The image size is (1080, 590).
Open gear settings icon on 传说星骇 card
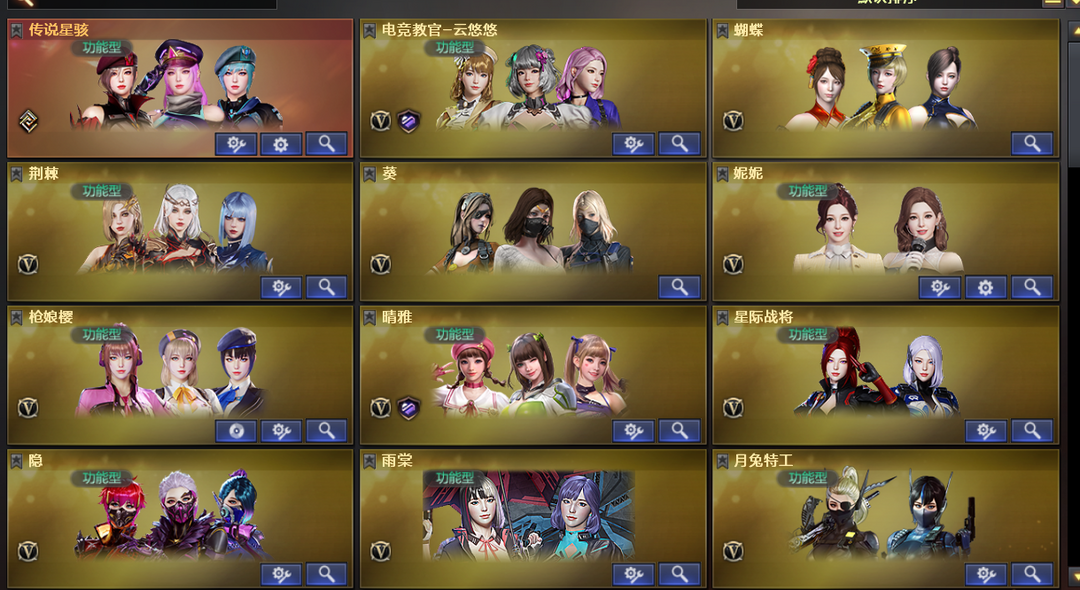pyautogui.click(x=281, y=144)
